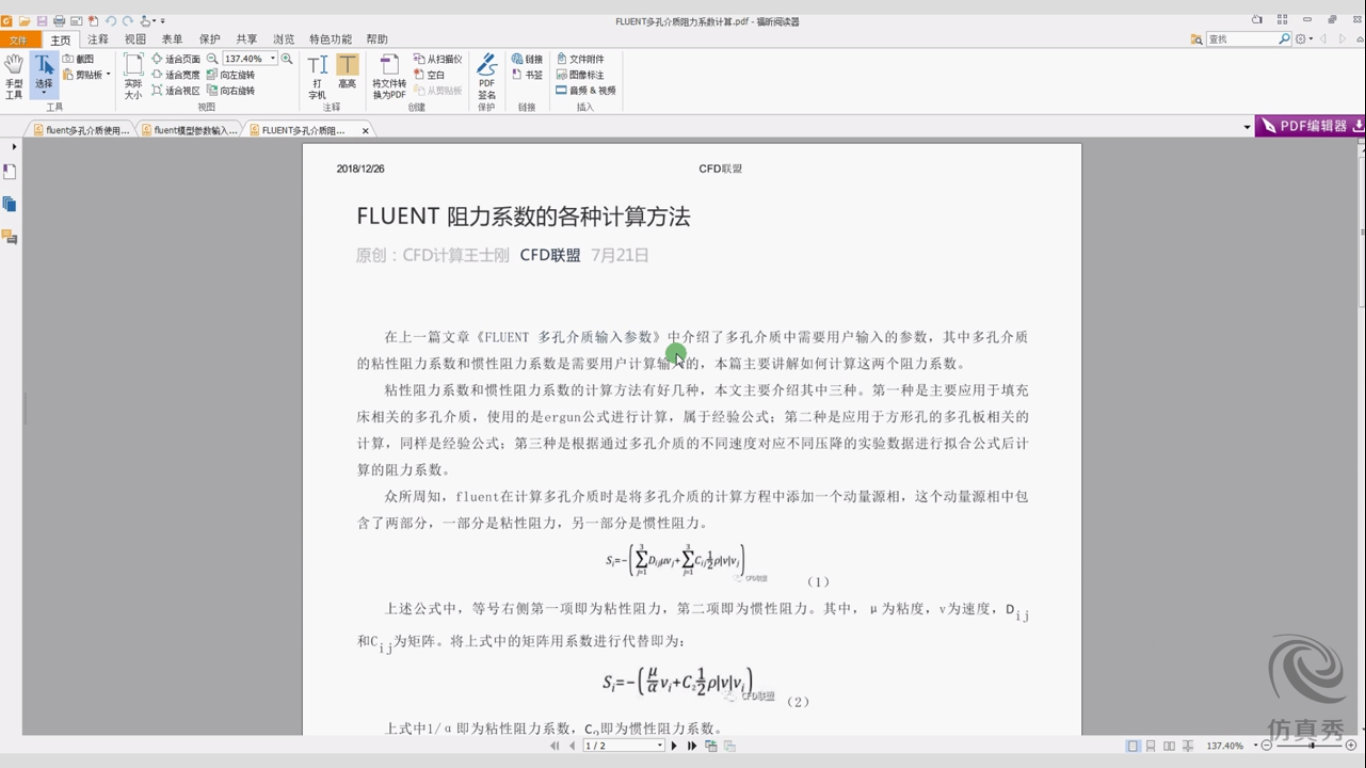This screenshot has width=1366, height=768.
Task: Go to first page in status bar
Action: coord(555,746)
